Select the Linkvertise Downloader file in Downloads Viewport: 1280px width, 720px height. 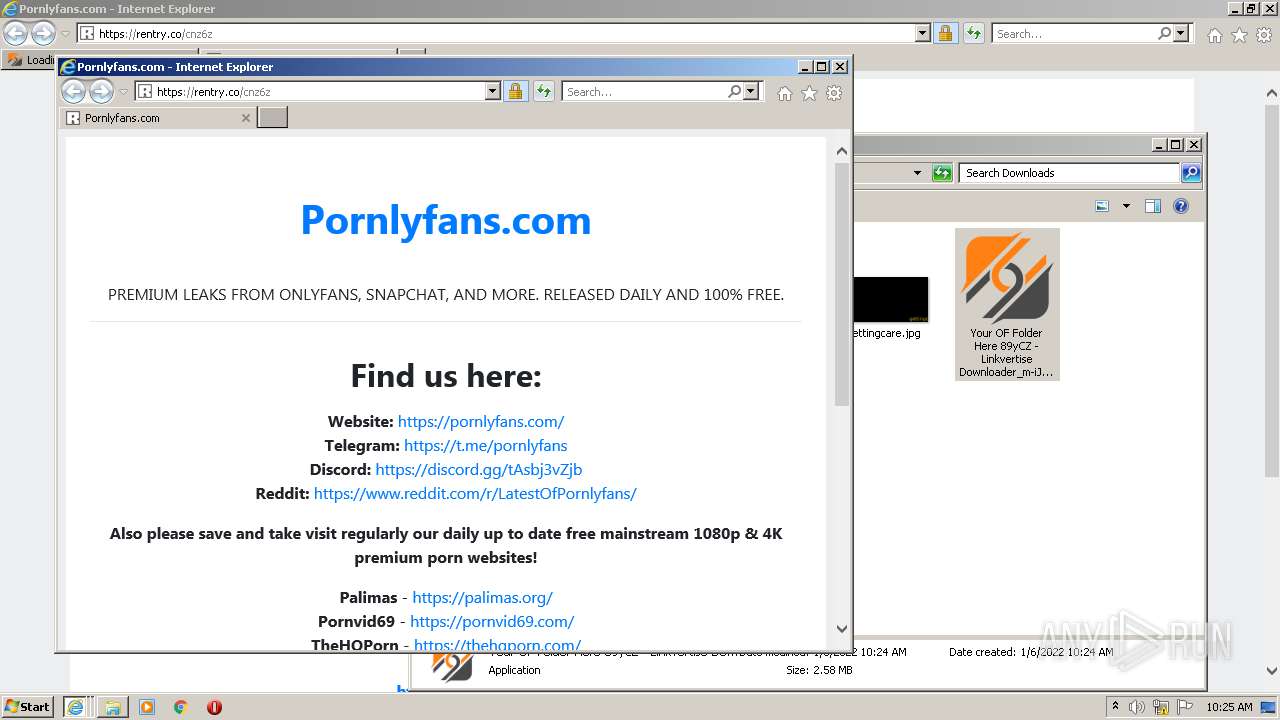pyautogui.click(x=1007, y=304)
